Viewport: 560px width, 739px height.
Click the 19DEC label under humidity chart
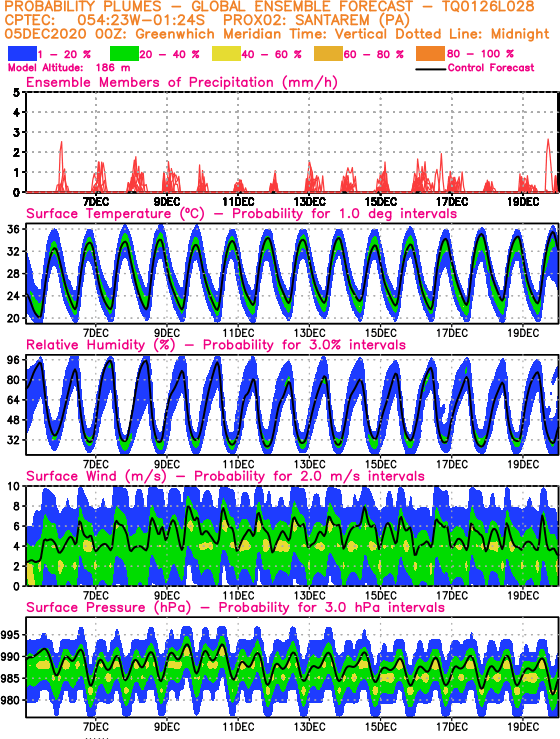pyautogui.click(x=523, y=464)
